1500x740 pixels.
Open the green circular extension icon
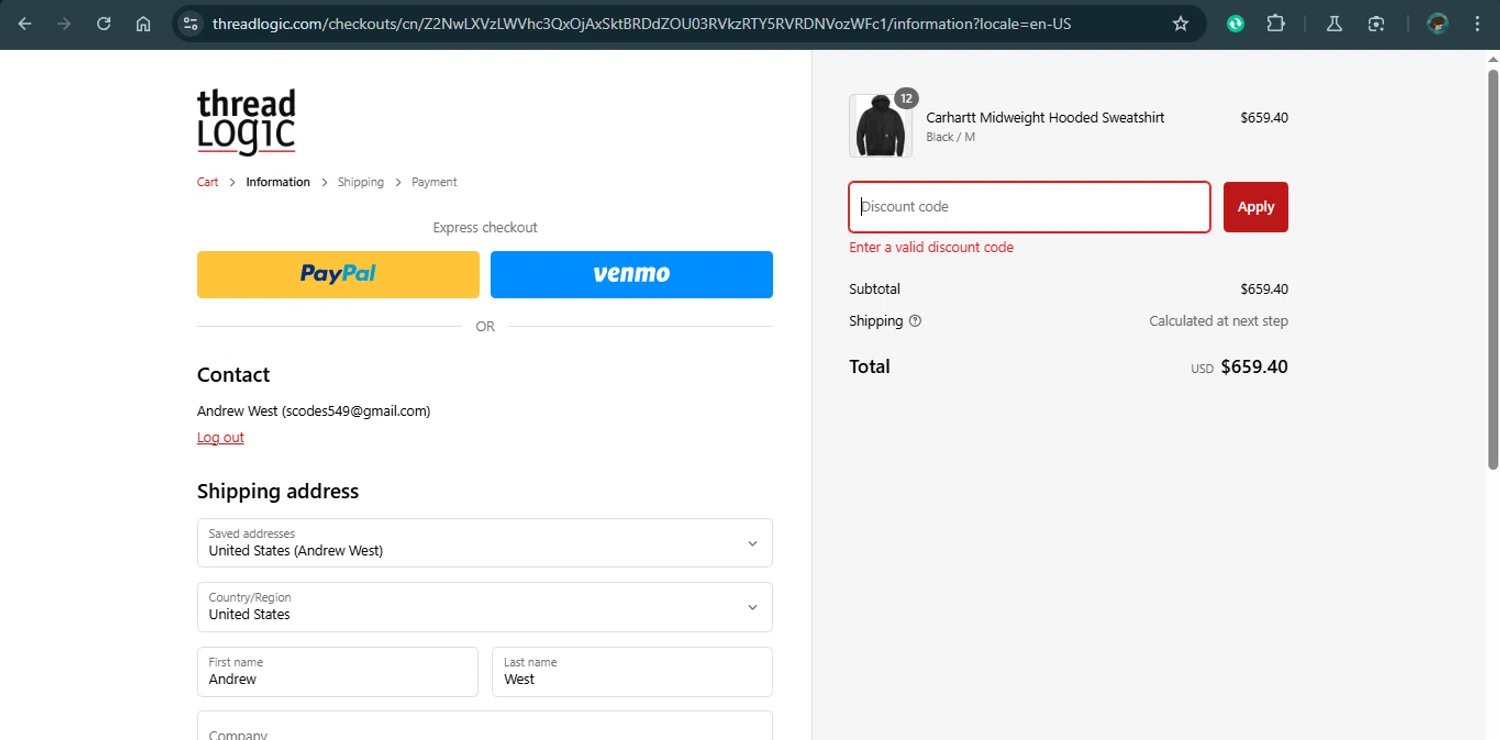[1236, 24]
